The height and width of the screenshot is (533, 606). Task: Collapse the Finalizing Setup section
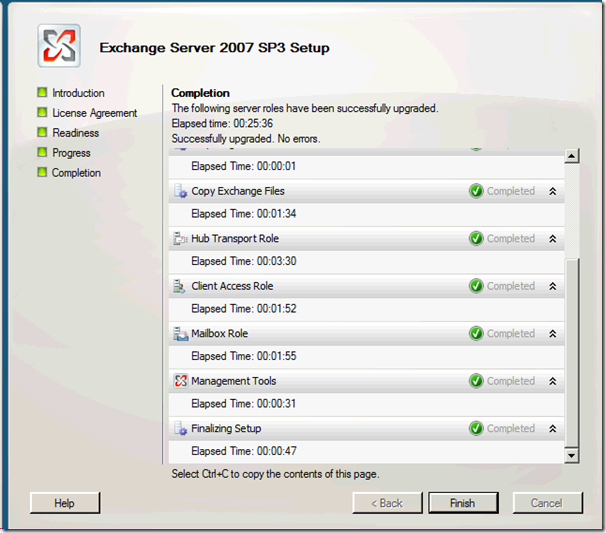(553, 429)
